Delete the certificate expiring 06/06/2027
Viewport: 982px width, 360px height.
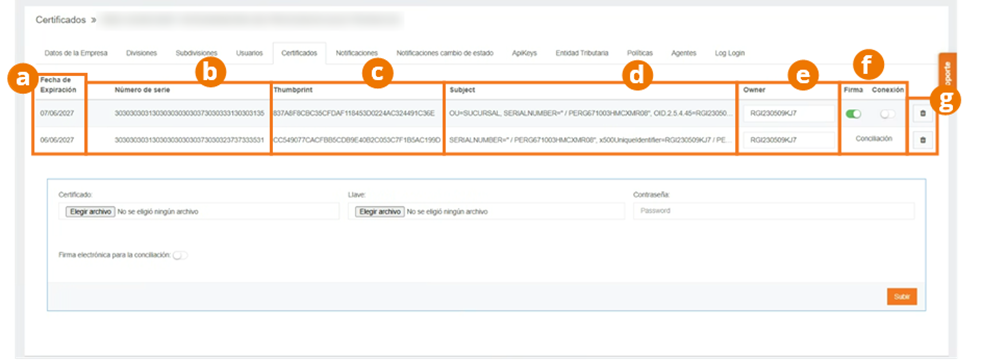click(x=922, y=140)
